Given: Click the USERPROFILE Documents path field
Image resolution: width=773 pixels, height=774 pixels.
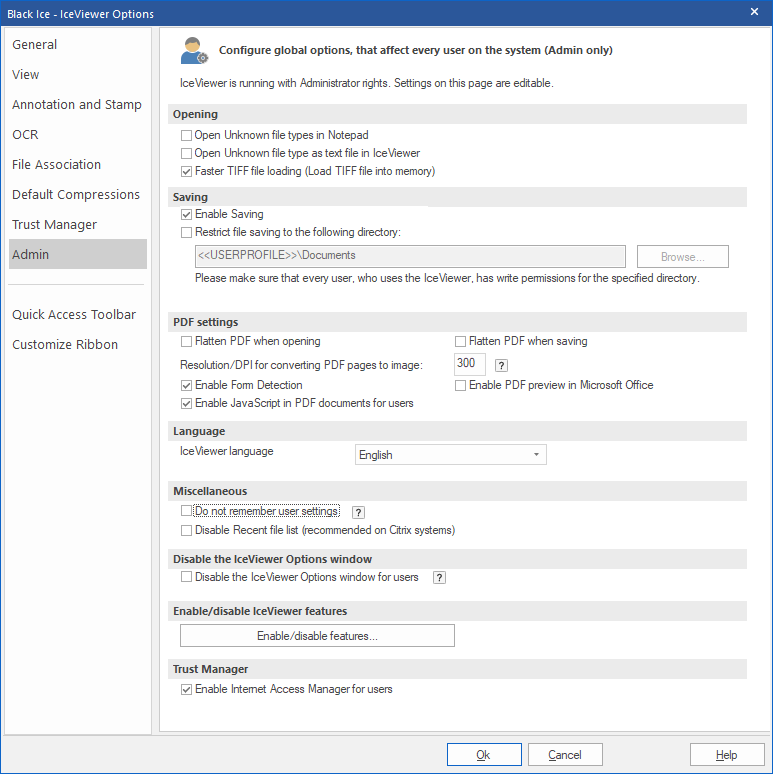Looking at the screenshot, I should [x=410, y=256].
